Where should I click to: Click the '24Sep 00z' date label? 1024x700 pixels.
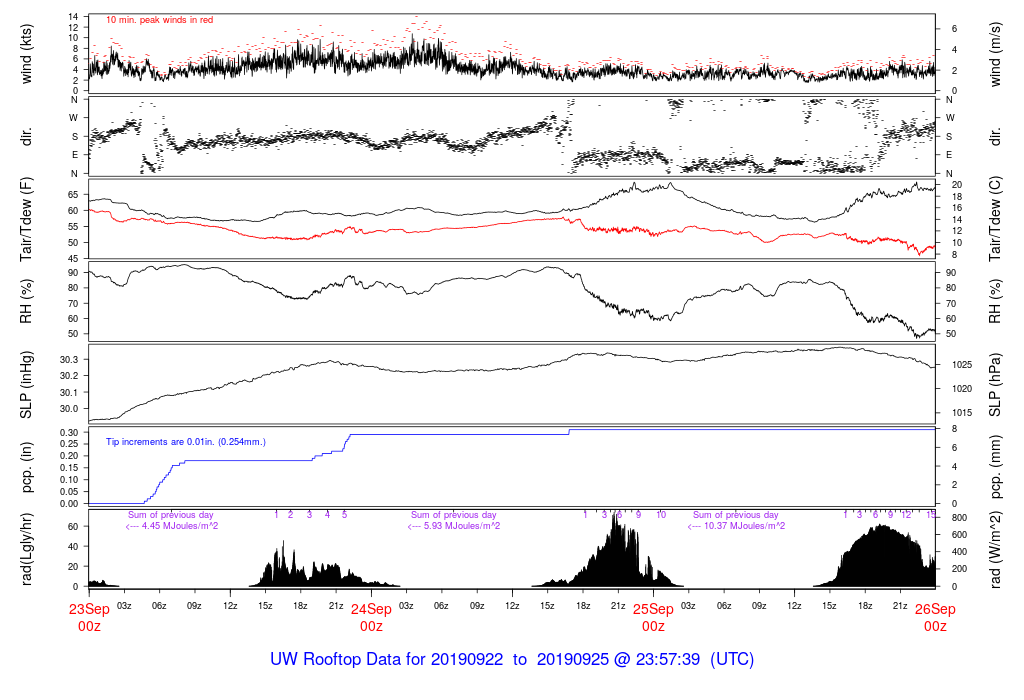[371, 618]
